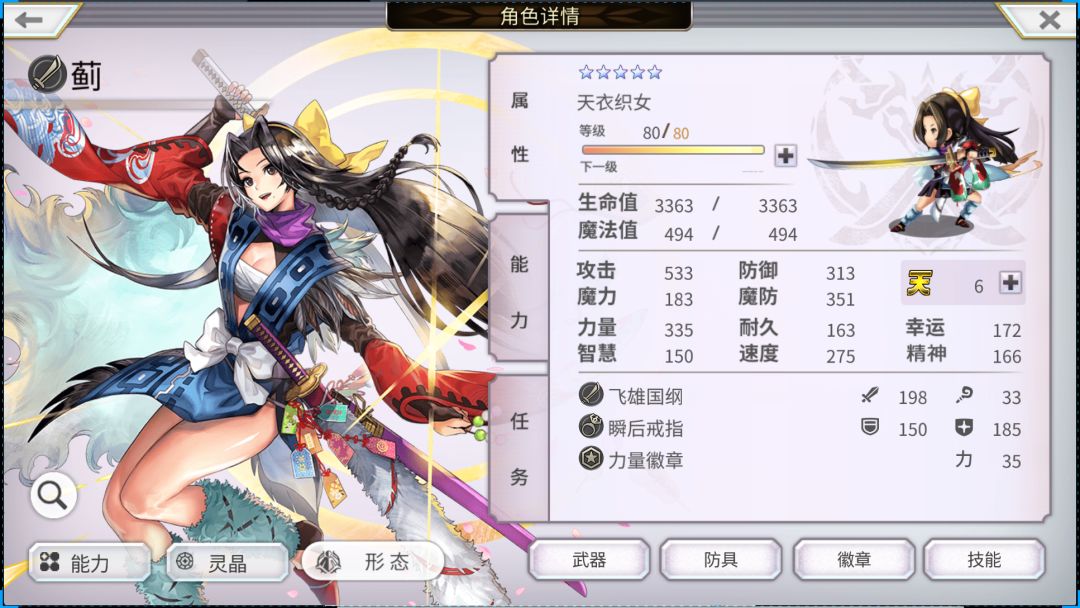Go back using the arrow icon
The width and height of the screenshot is (1080, 608).
[30, 20]
